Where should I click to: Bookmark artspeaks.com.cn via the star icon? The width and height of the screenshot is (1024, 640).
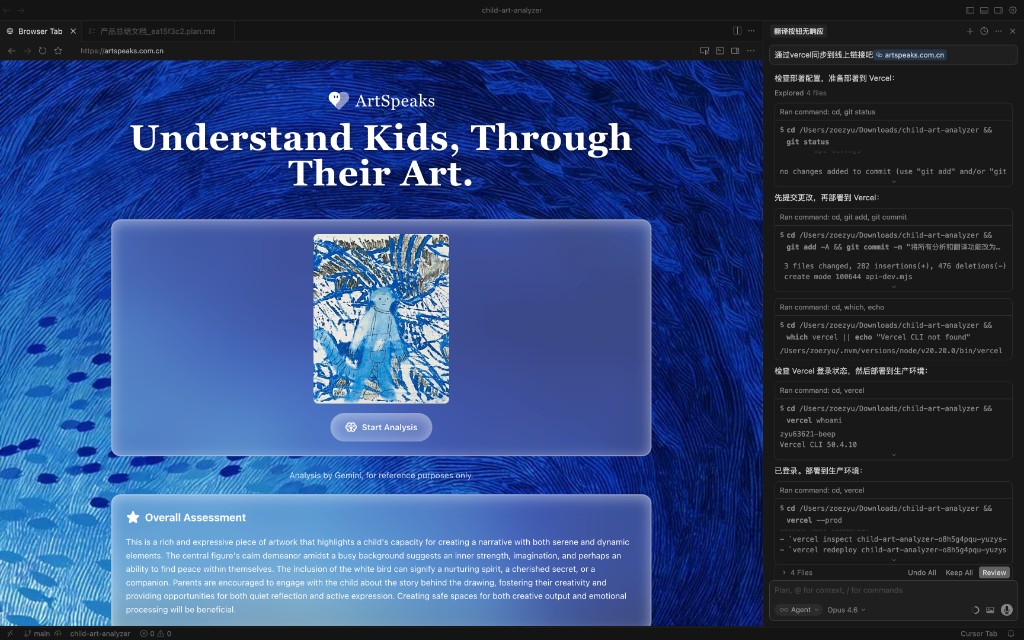pyautogui.click(x=57, y=50)
